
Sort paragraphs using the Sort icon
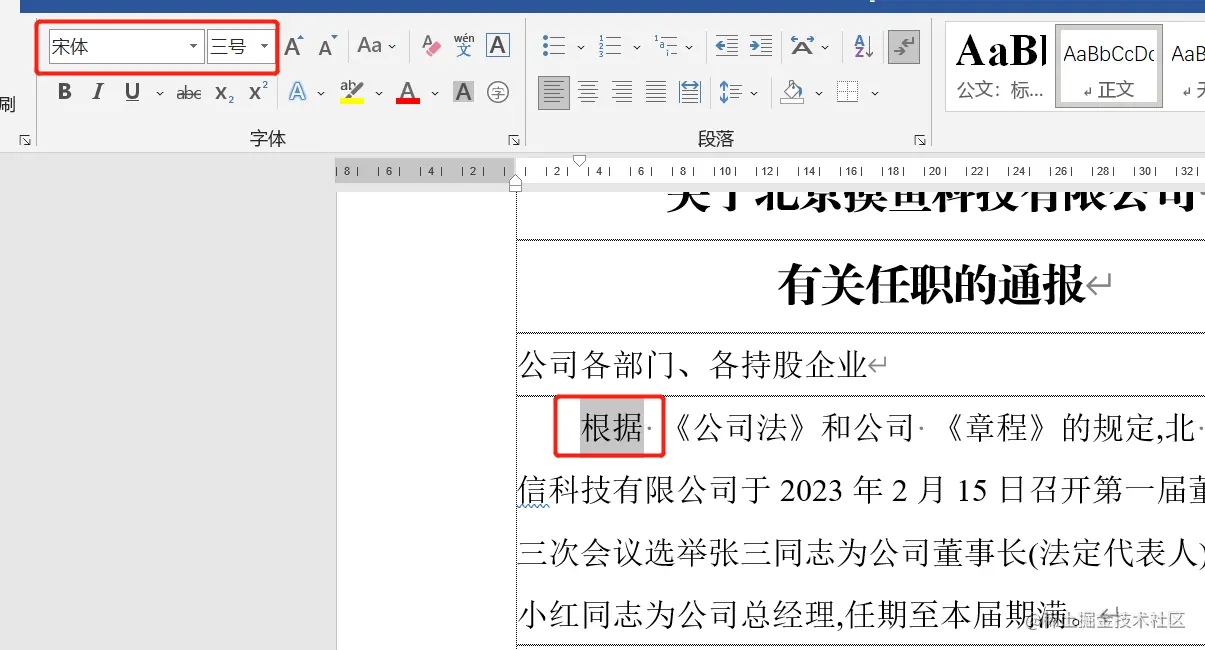(862, 46)
